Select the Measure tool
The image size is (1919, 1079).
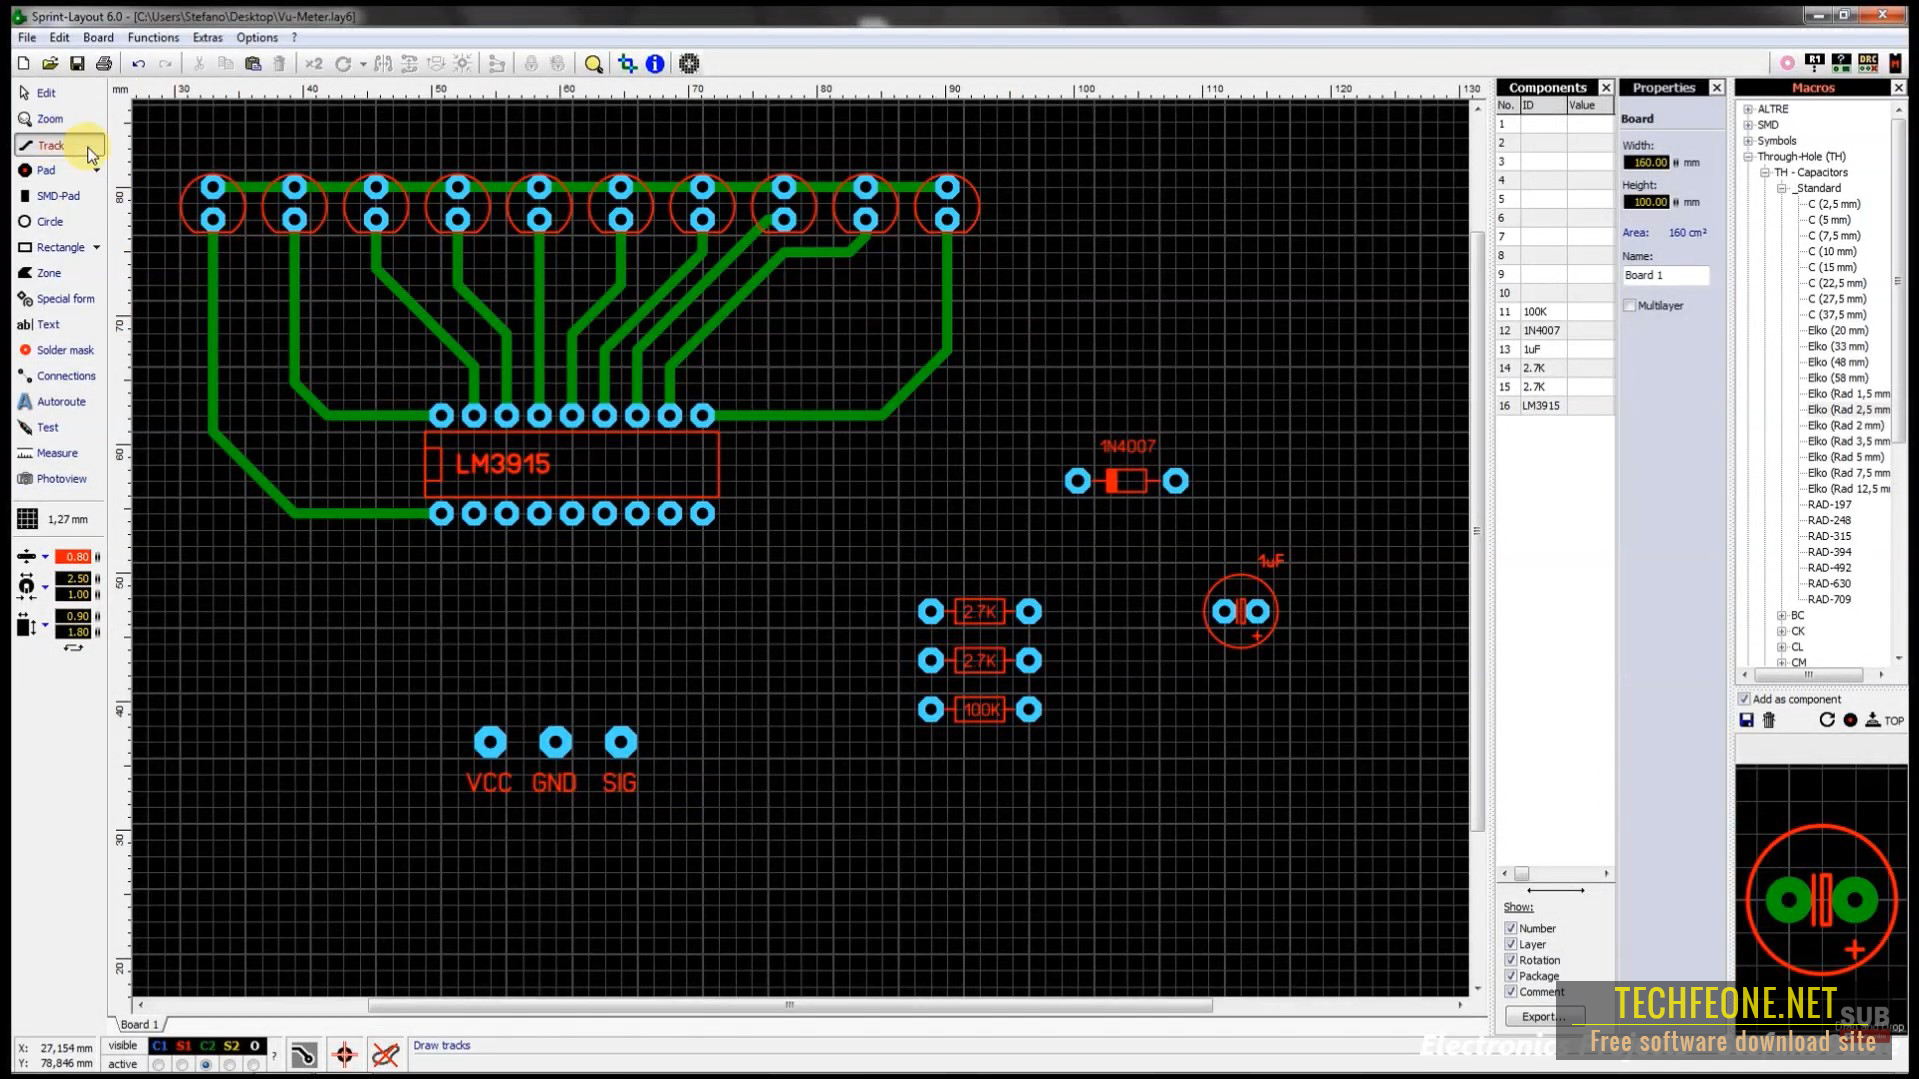click(56, 453)
